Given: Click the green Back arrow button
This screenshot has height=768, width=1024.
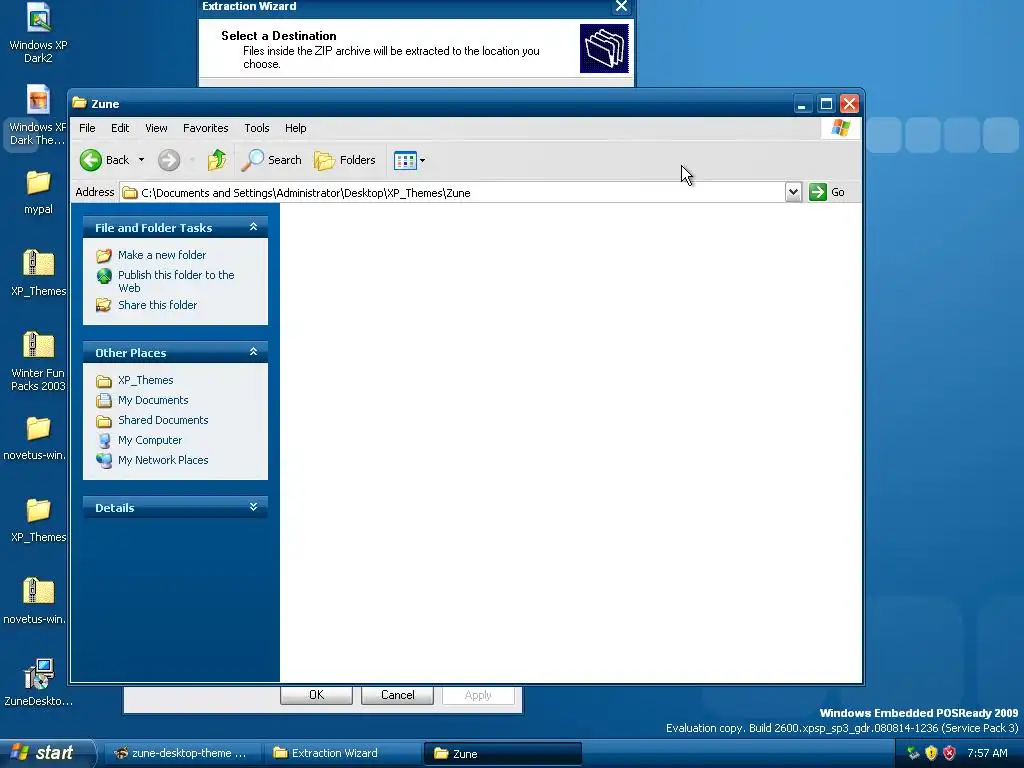Looking at the screenshot, I should 91,160.
